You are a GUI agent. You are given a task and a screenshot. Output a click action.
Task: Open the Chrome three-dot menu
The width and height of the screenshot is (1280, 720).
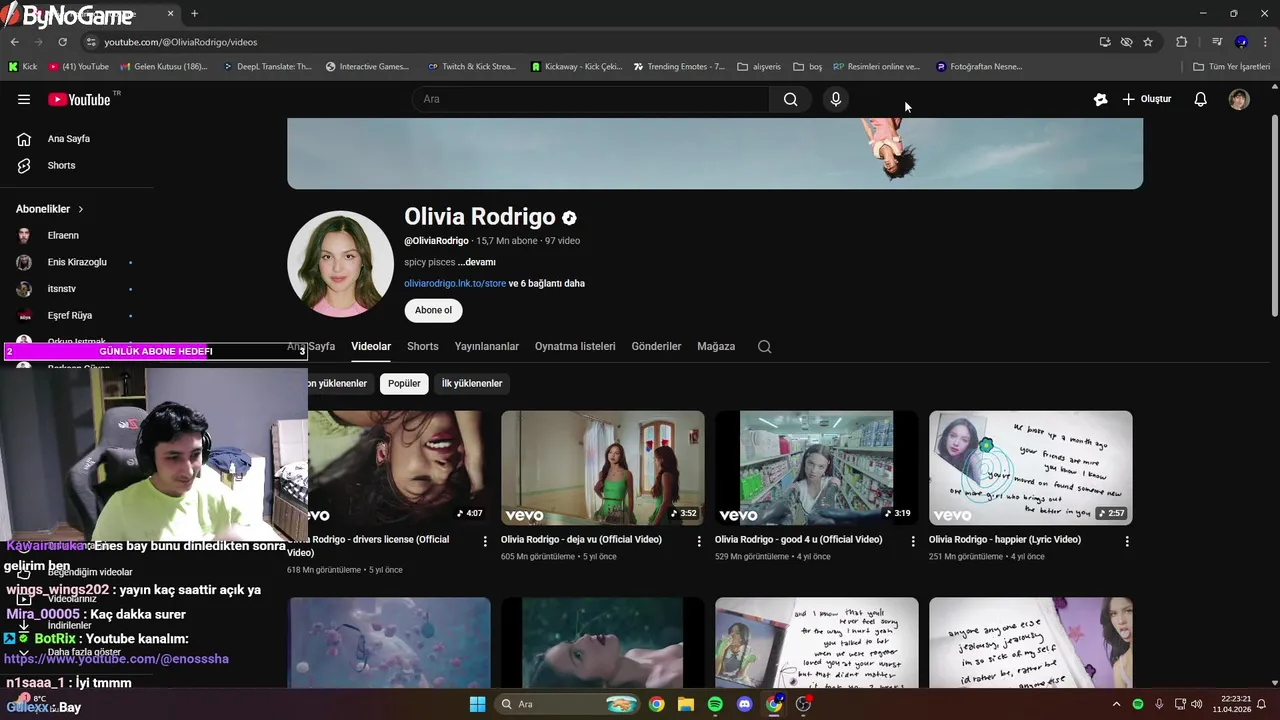(x=1265, y=42)
